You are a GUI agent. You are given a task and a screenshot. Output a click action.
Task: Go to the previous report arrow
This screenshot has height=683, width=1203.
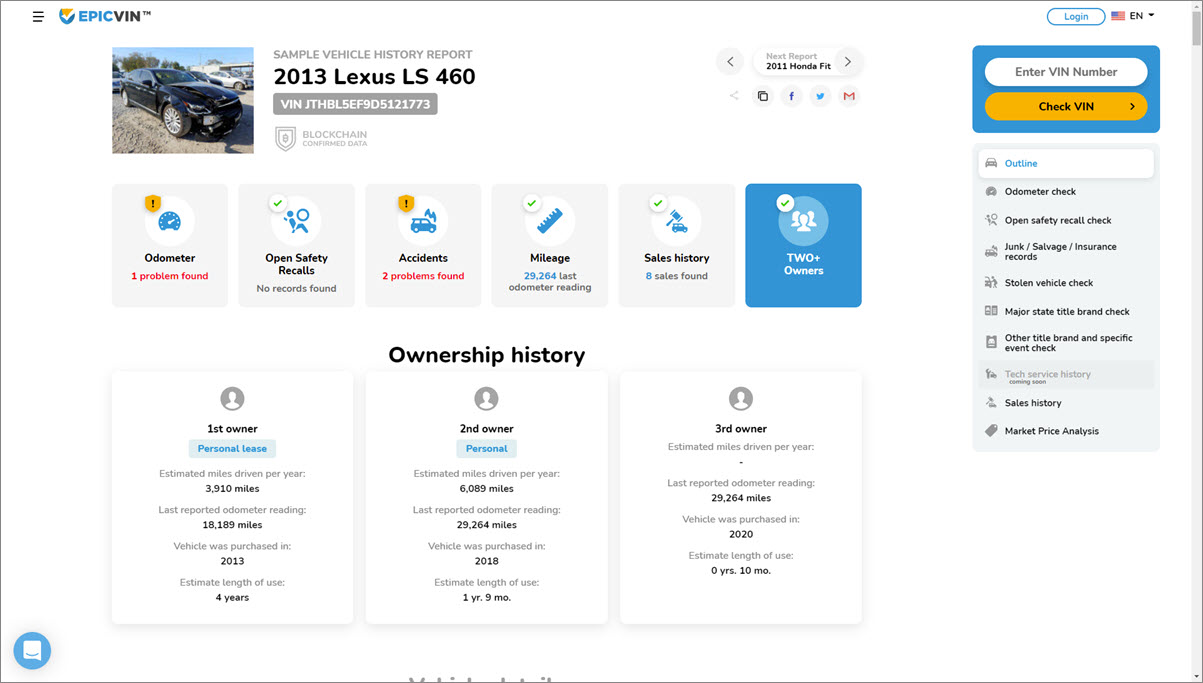(730, 62)
